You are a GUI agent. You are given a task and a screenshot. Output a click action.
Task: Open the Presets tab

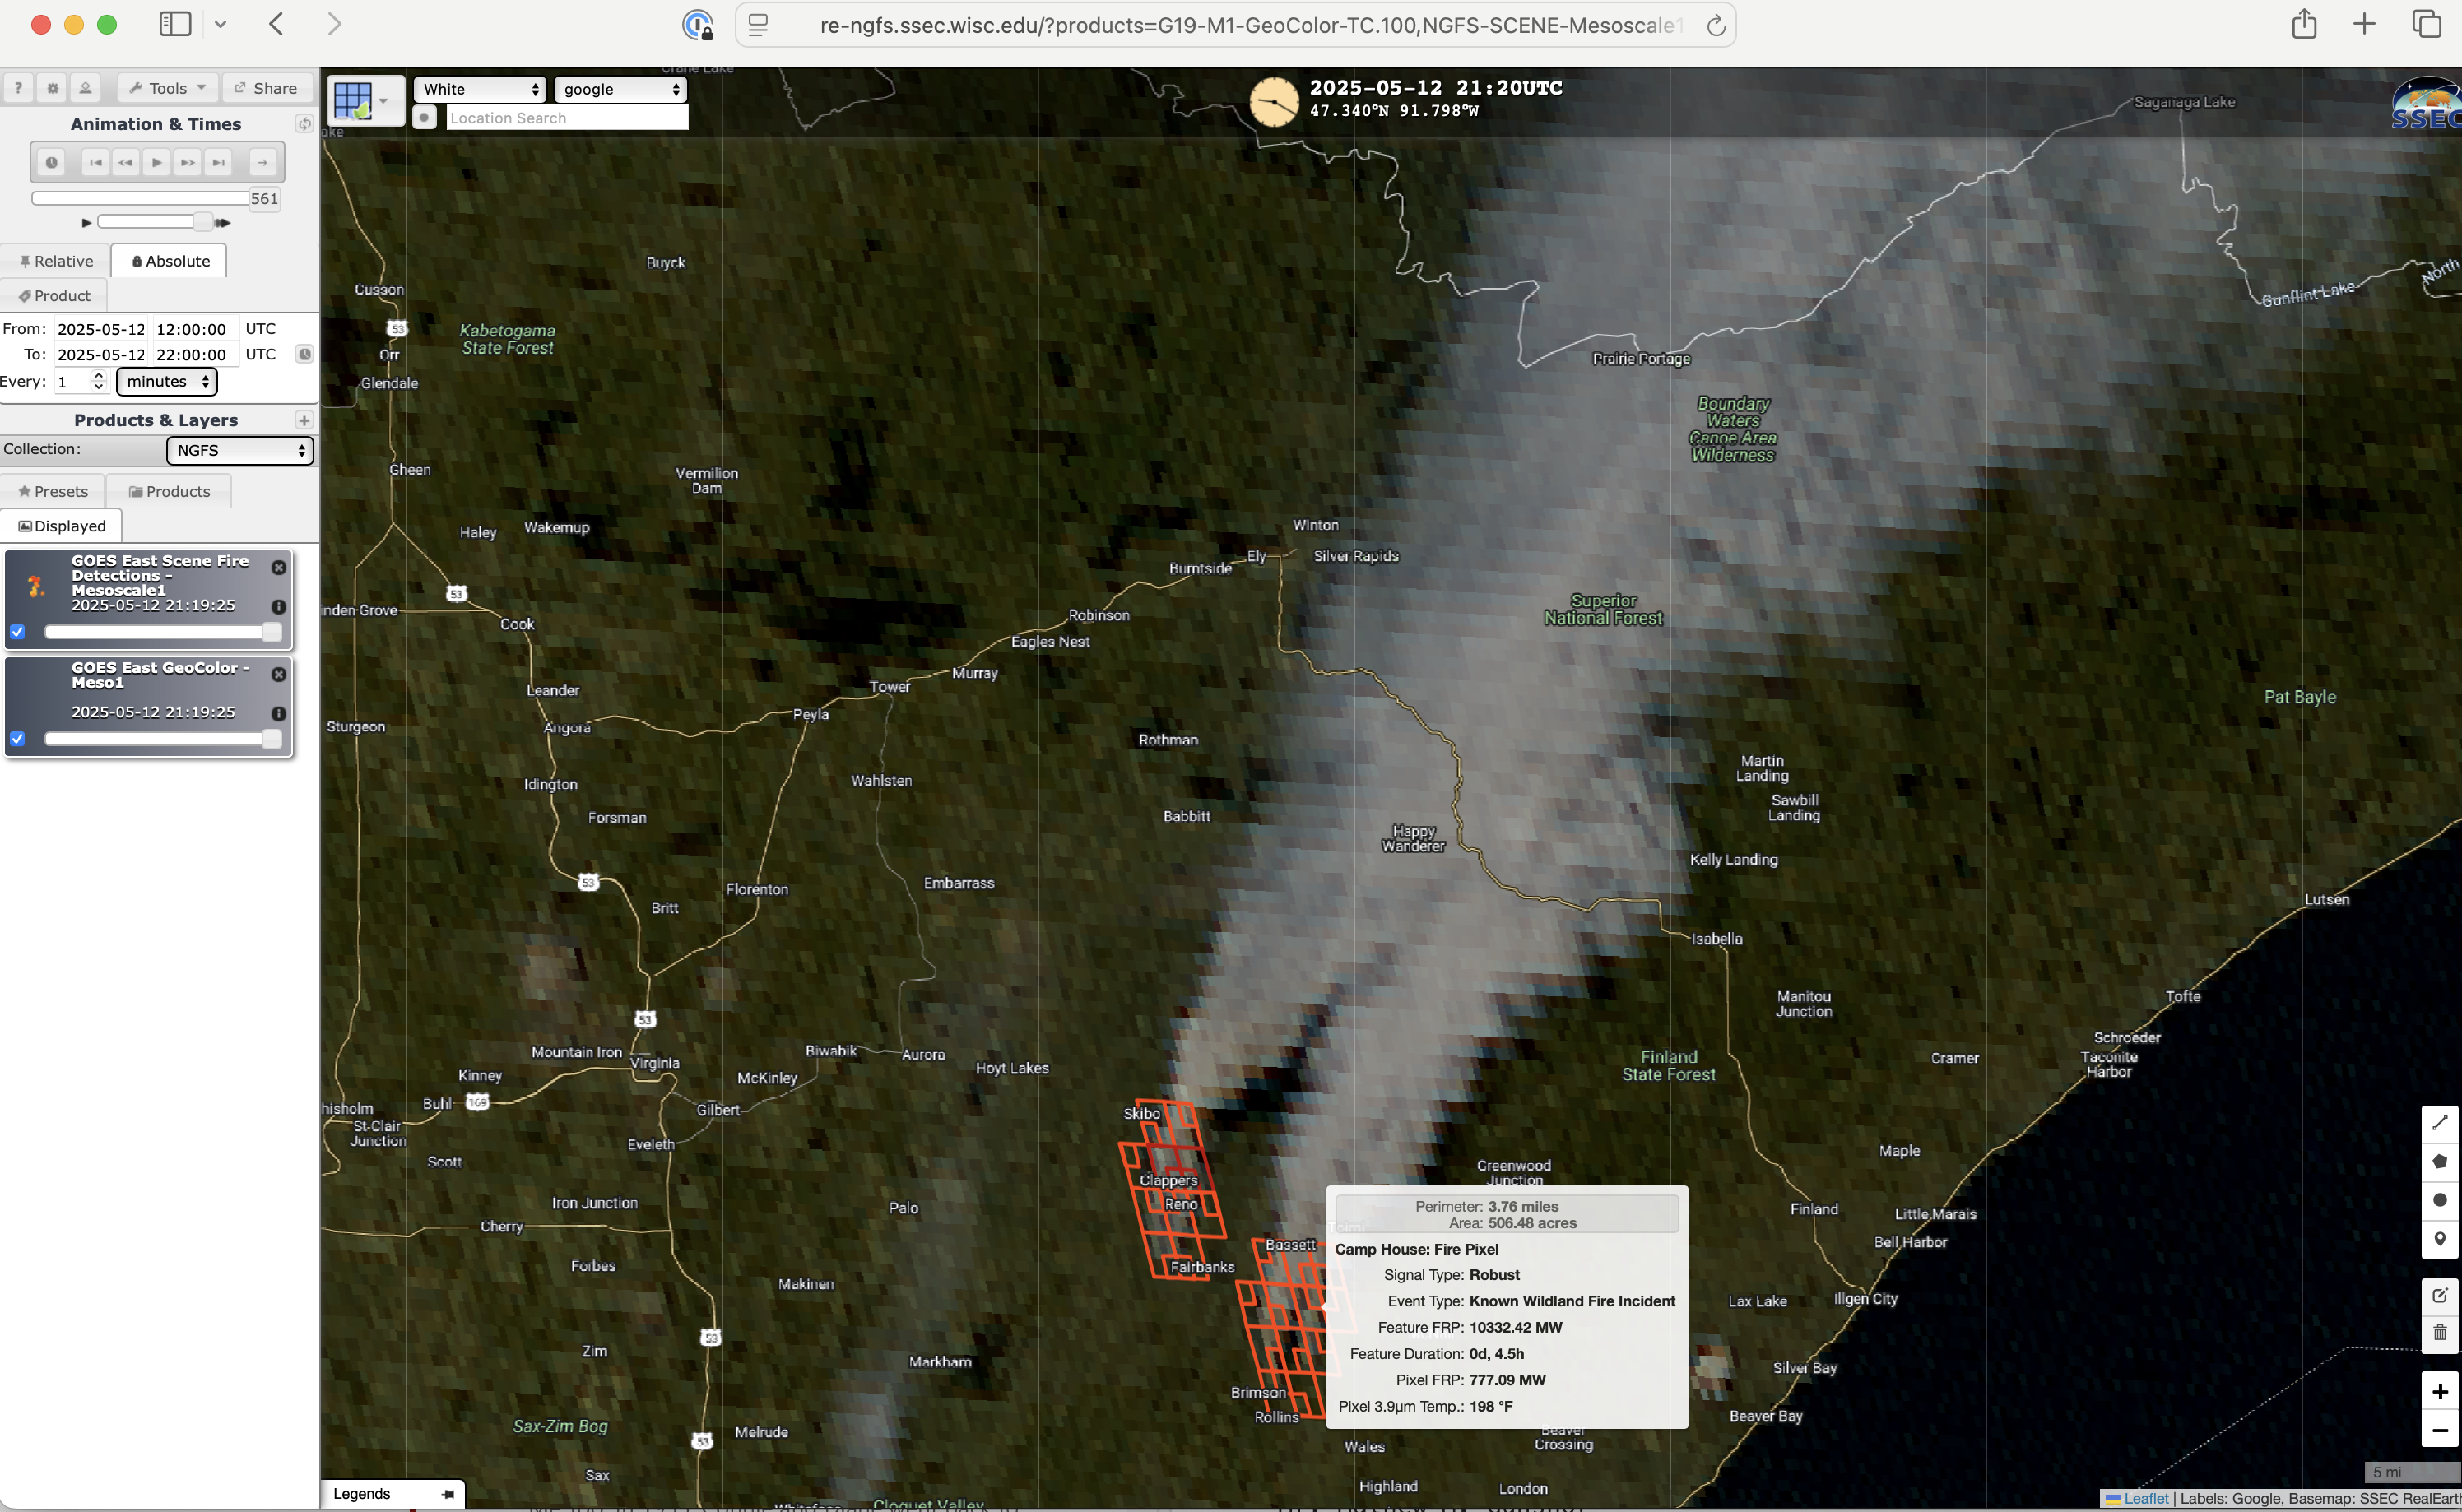coord(53,491)
